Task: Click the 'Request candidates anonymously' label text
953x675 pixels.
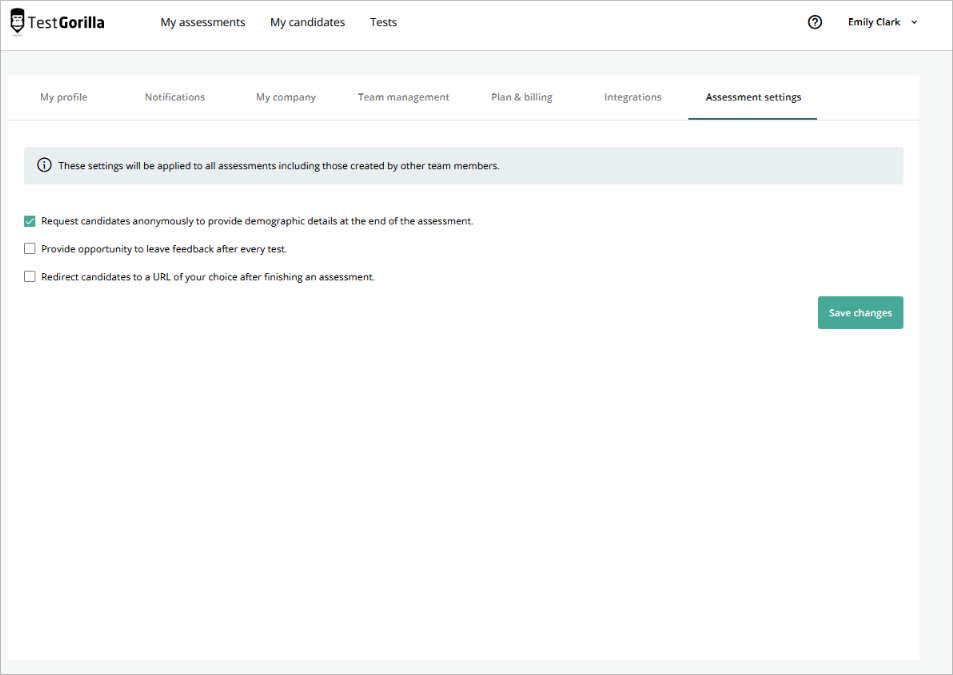Action: (x=257, y=221)
